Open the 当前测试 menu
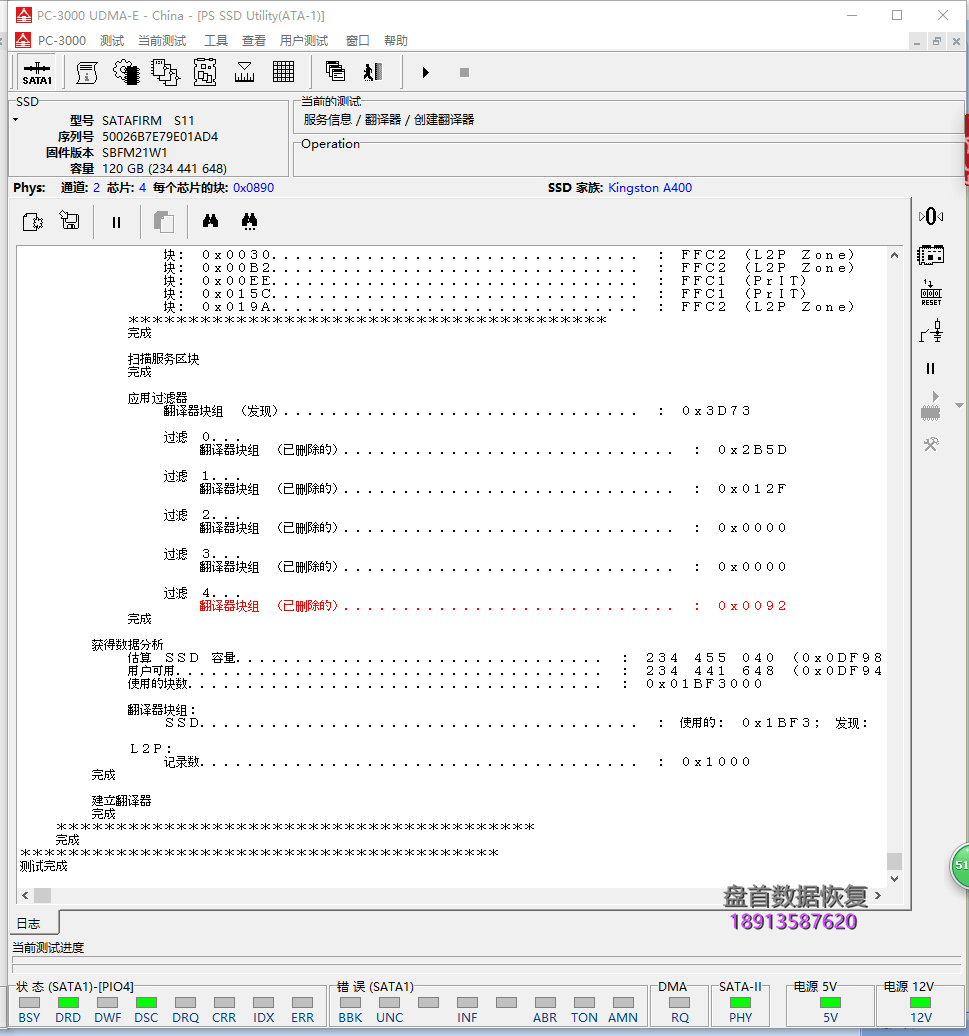969x1036 pixels. point(162,41)
